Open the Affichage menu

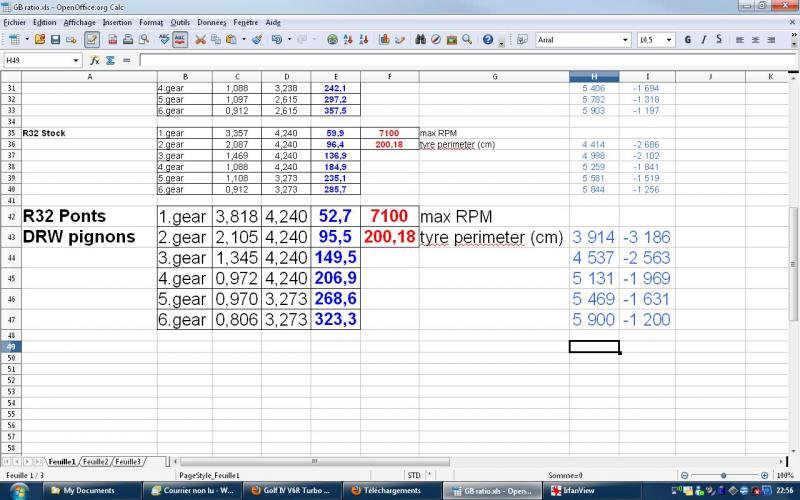(x=80, y=22)
